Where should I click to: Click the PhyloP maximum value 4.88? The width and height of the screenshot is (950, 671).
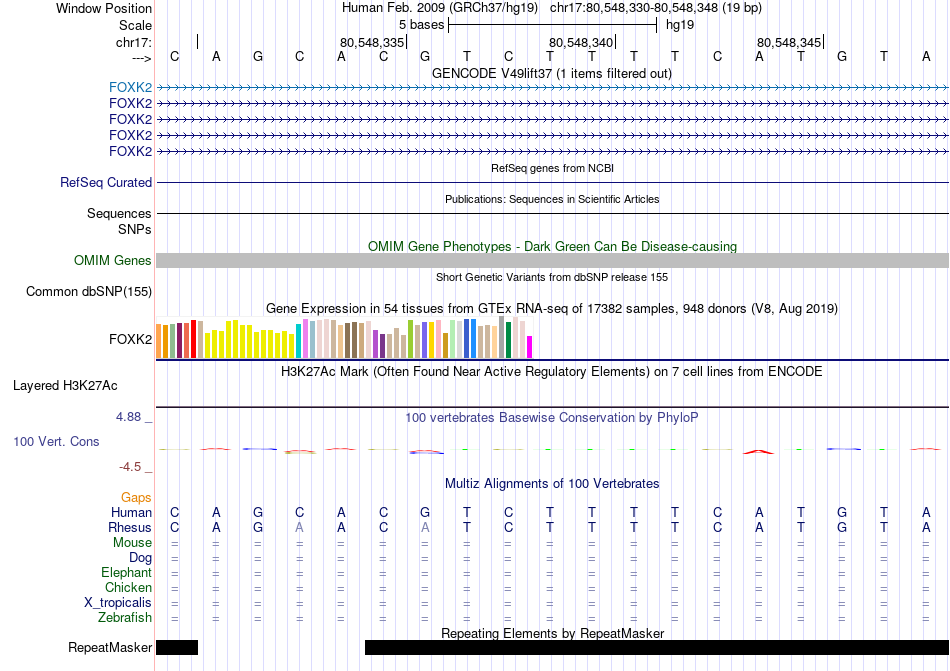pyautogui.click(x=128, y=417)
